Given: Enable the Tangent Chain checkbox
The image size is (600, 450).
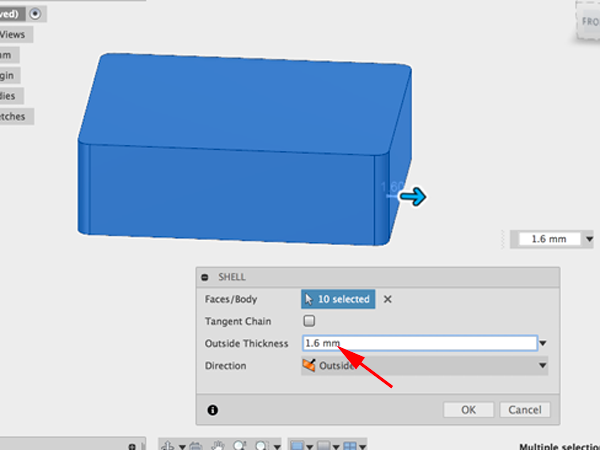Looking at the screenshot, I should [x=309, y=321].
